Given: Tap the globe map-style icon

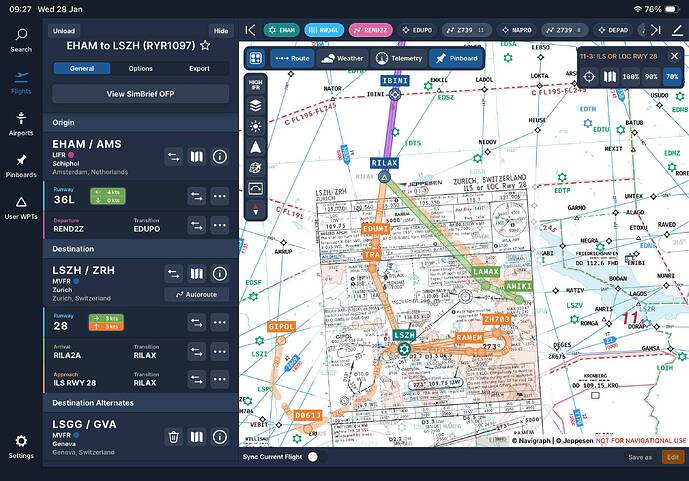Looking at the screenshot, I should coord(255,168).
